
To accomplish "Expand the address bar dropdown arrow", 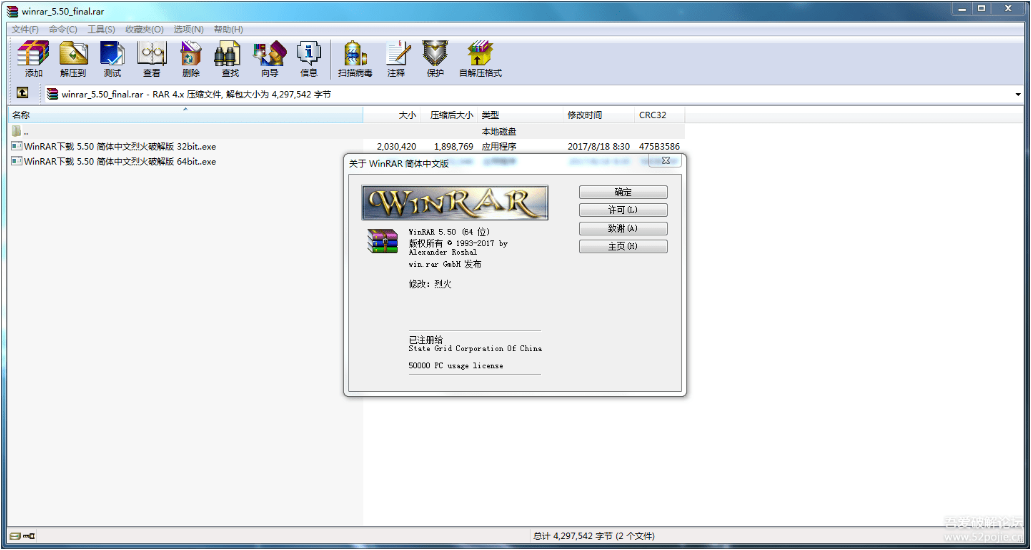I will tap(1019, 95).
